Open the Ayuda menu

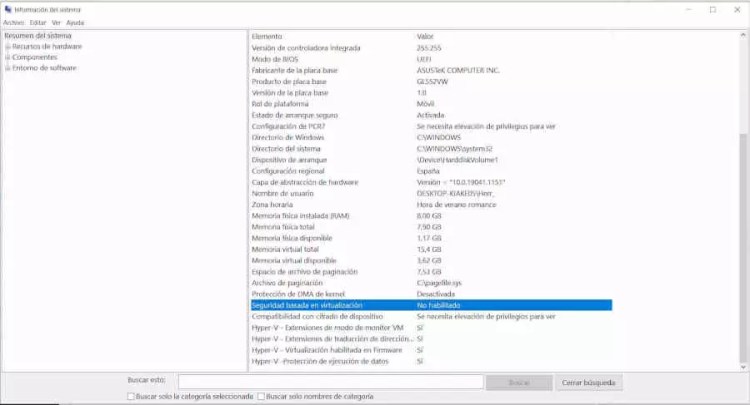tap(75, 22)
